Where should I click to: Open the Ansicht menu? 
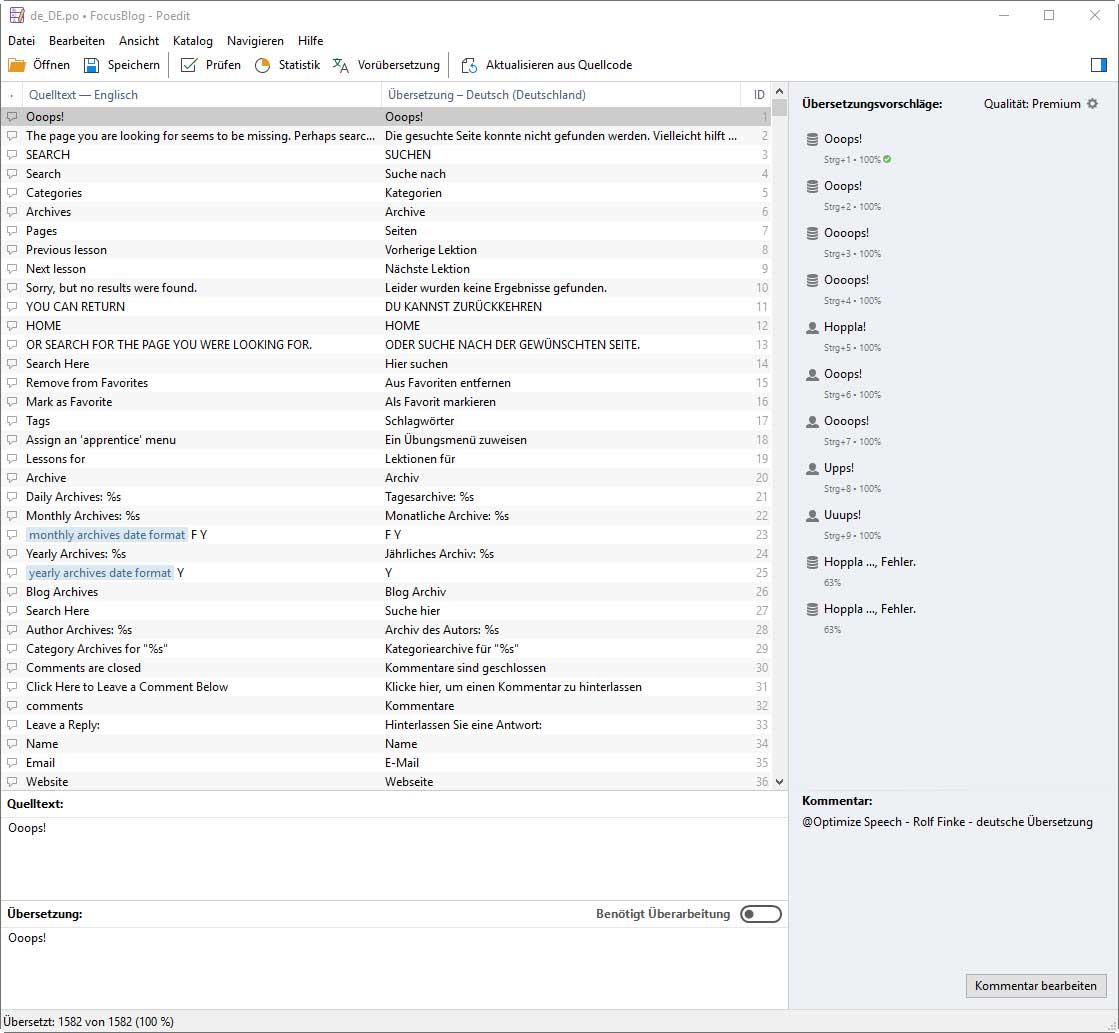139,41
